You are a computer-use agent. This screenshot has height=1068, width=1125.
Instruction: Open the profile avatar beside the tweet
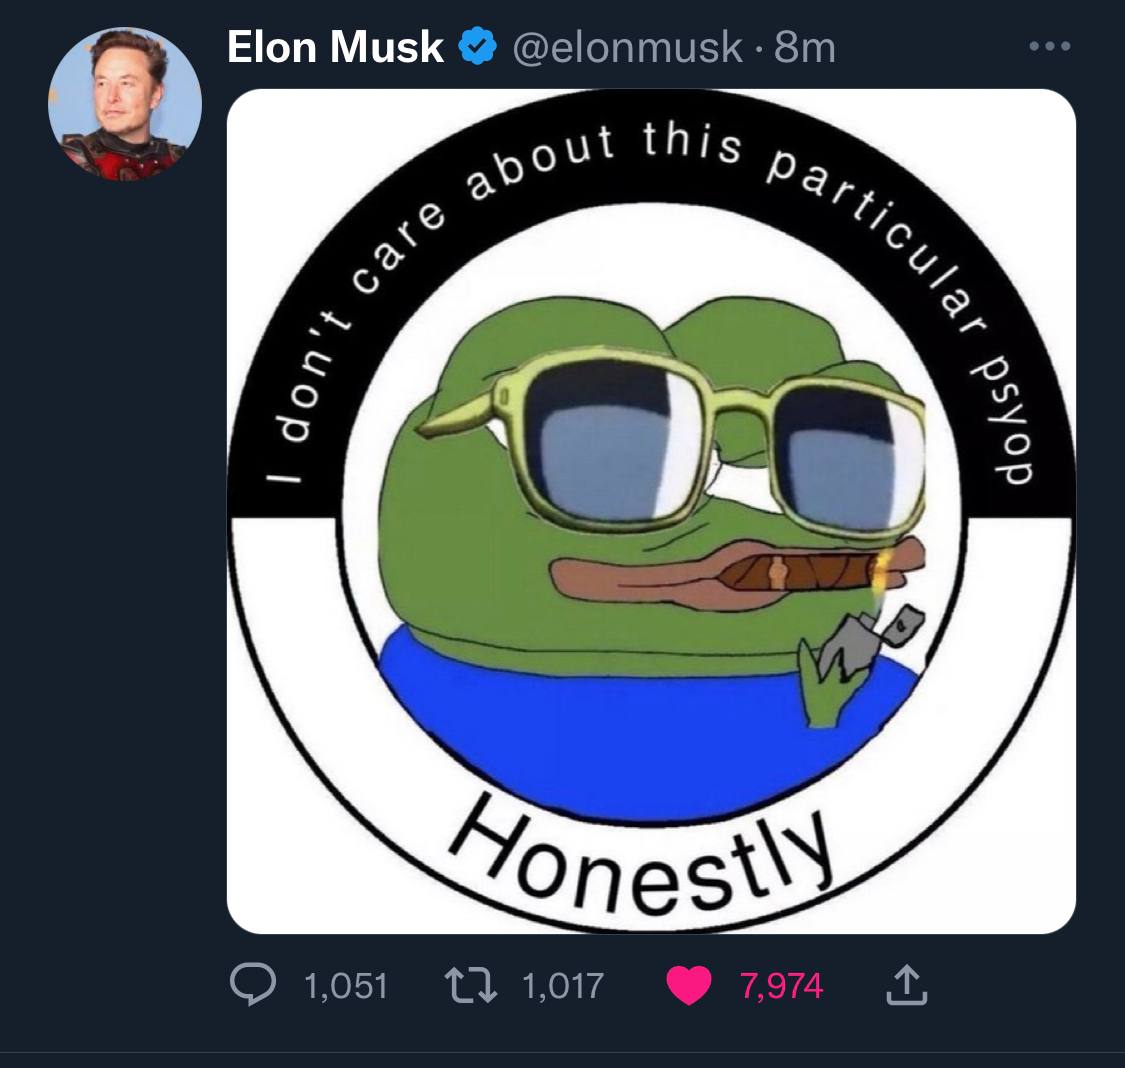(125, 104)
